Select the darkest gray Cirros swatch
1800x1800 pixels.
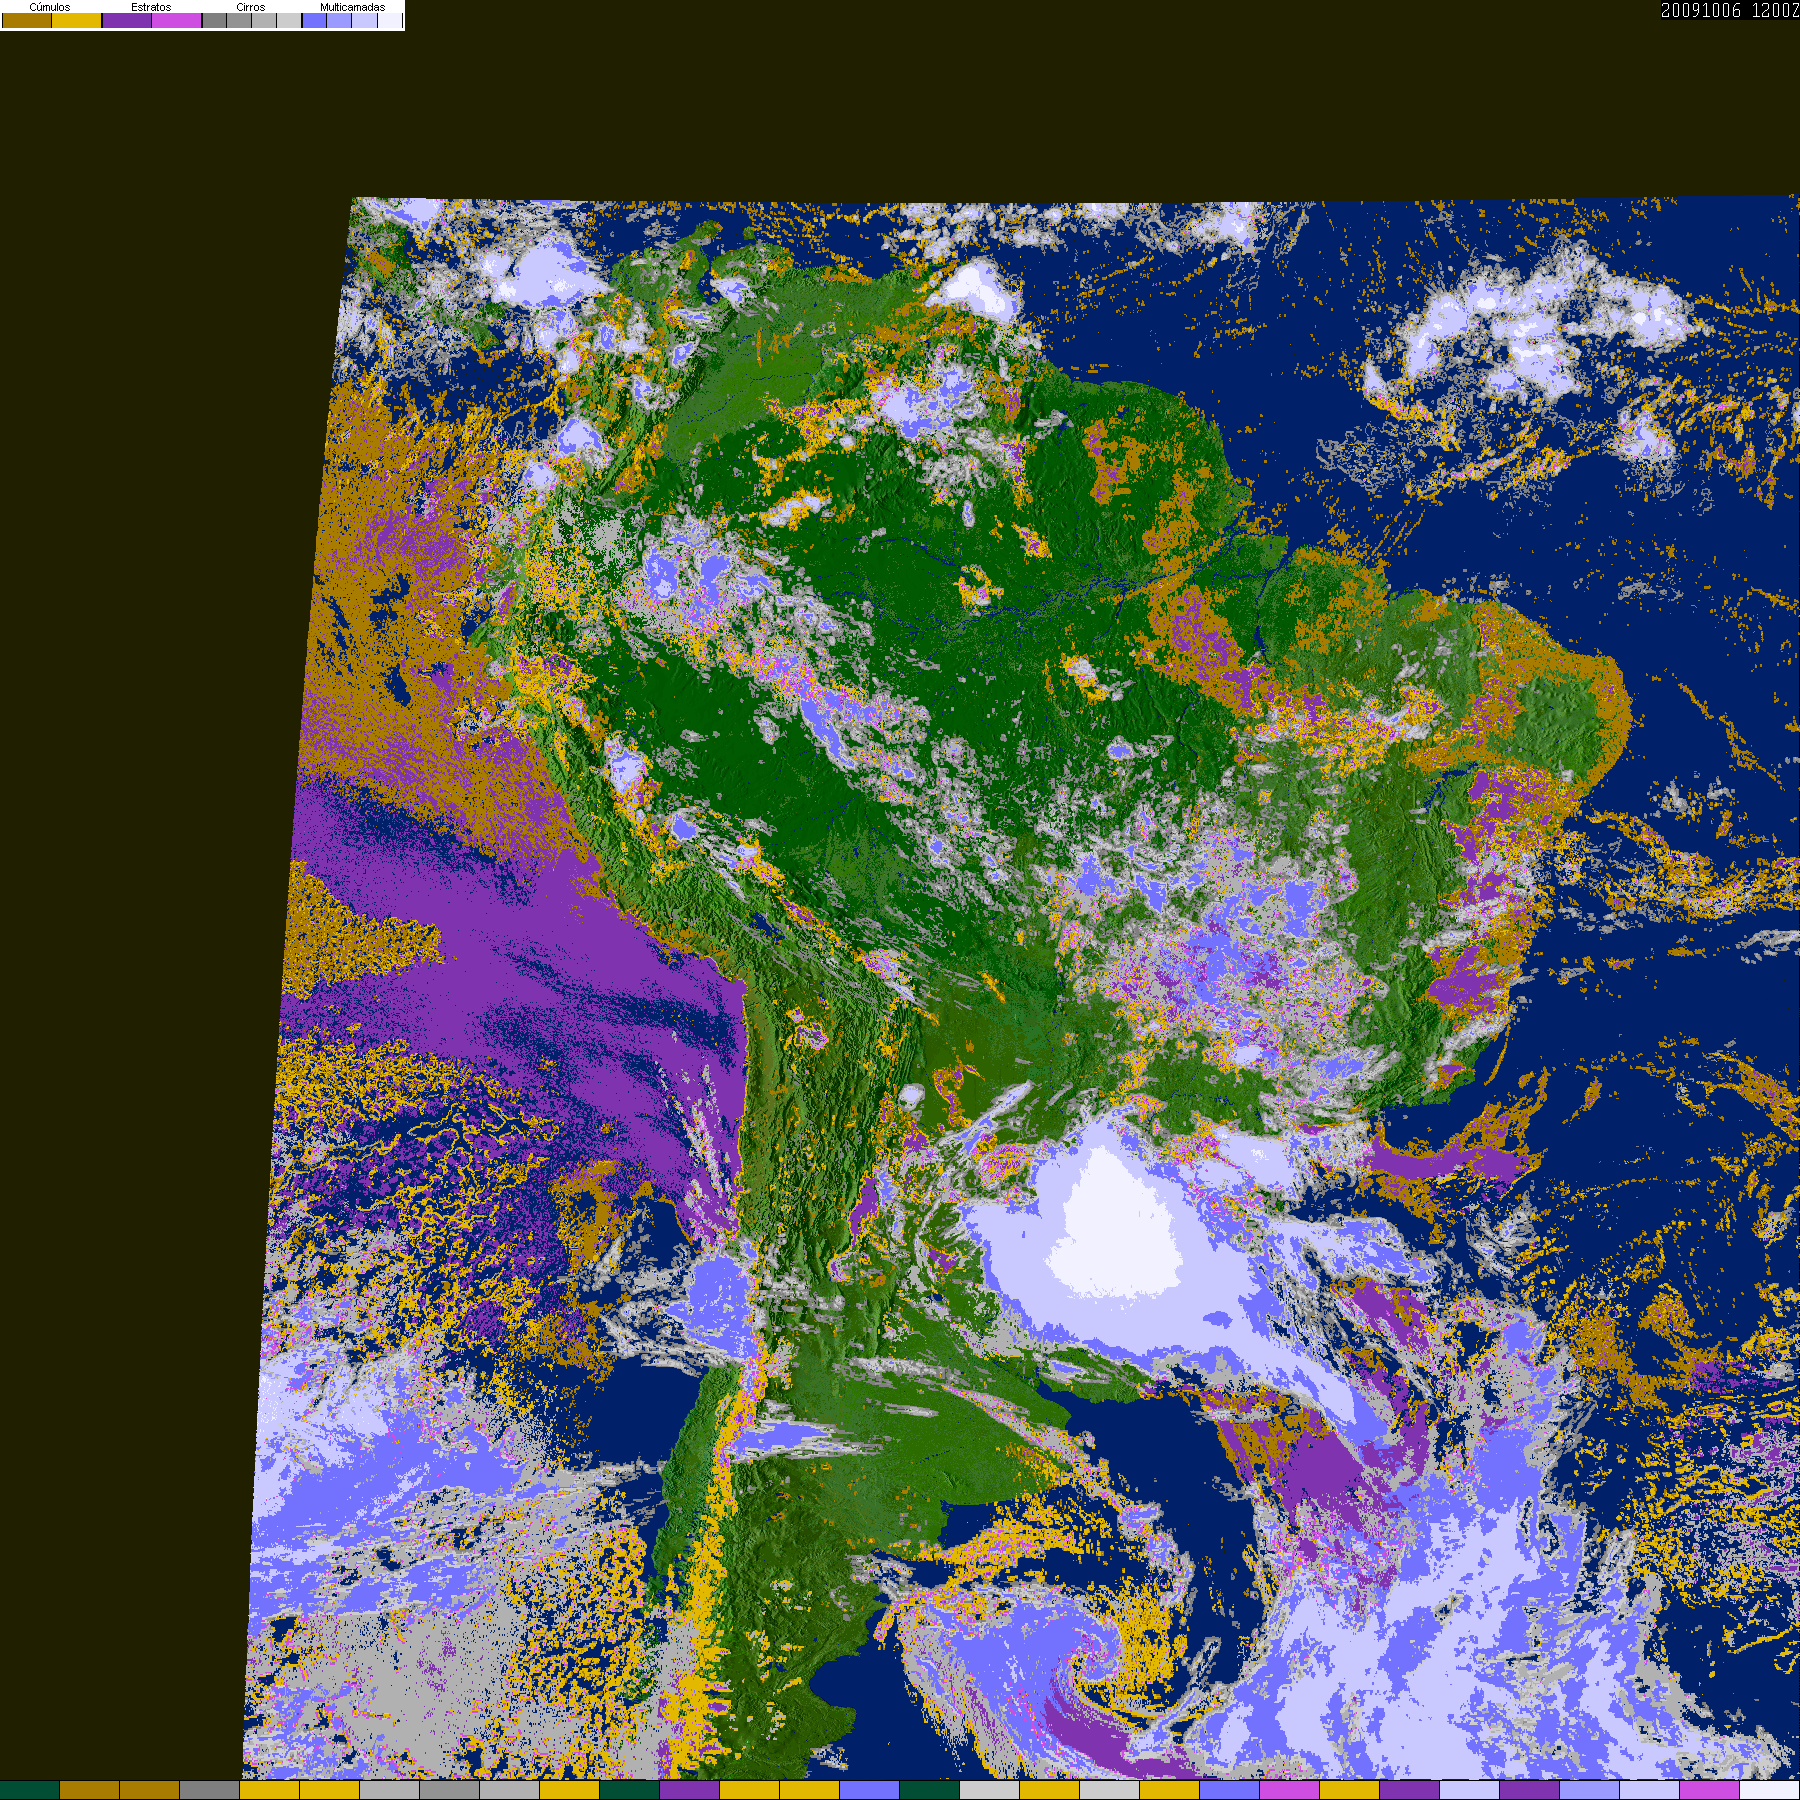[215, 20]
